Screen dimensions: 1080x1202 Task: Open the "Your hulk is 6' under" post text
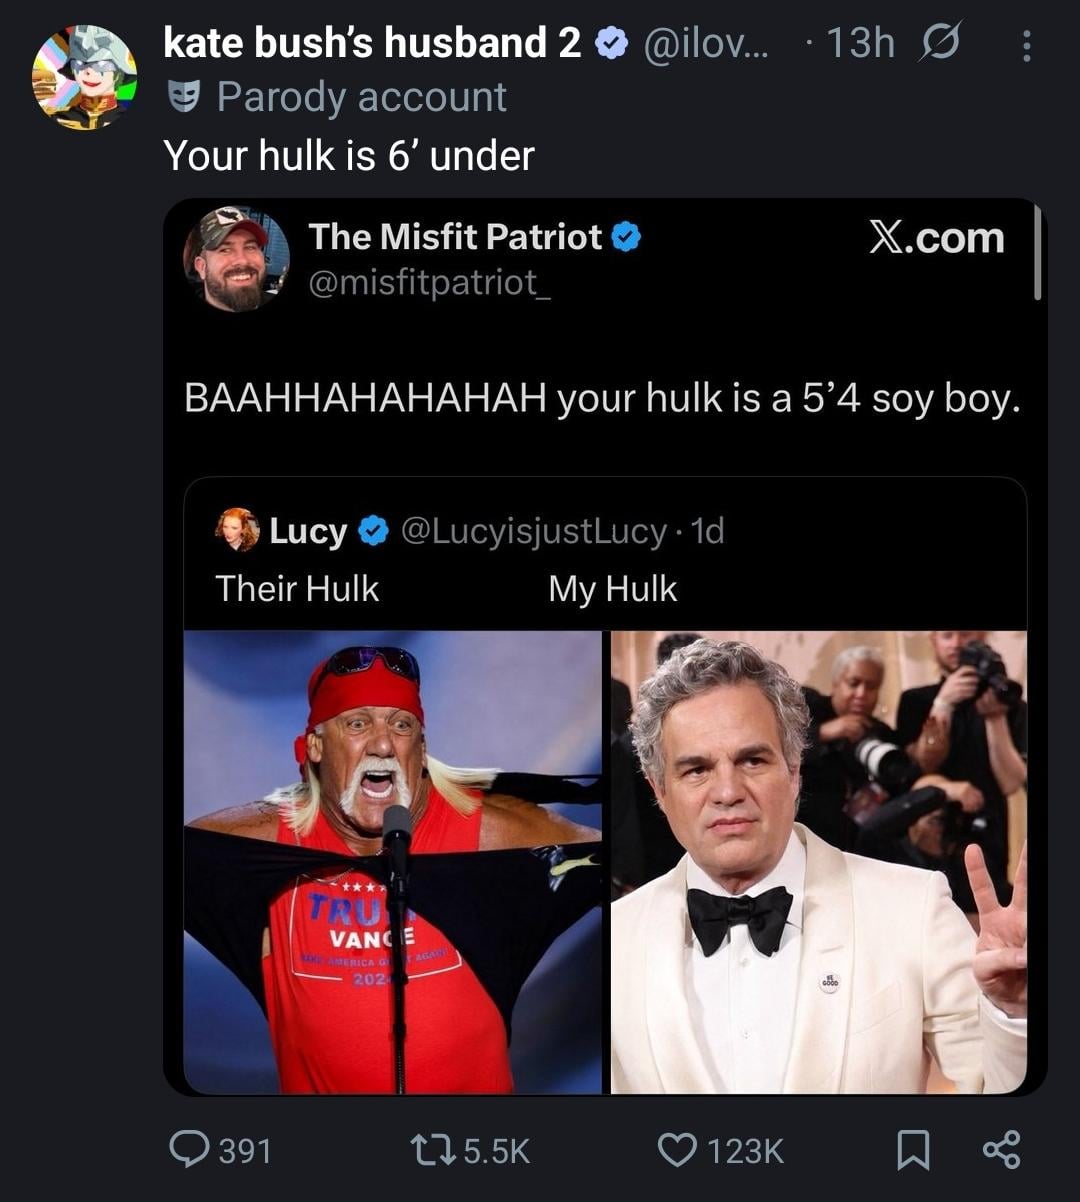tap(349, 155)
